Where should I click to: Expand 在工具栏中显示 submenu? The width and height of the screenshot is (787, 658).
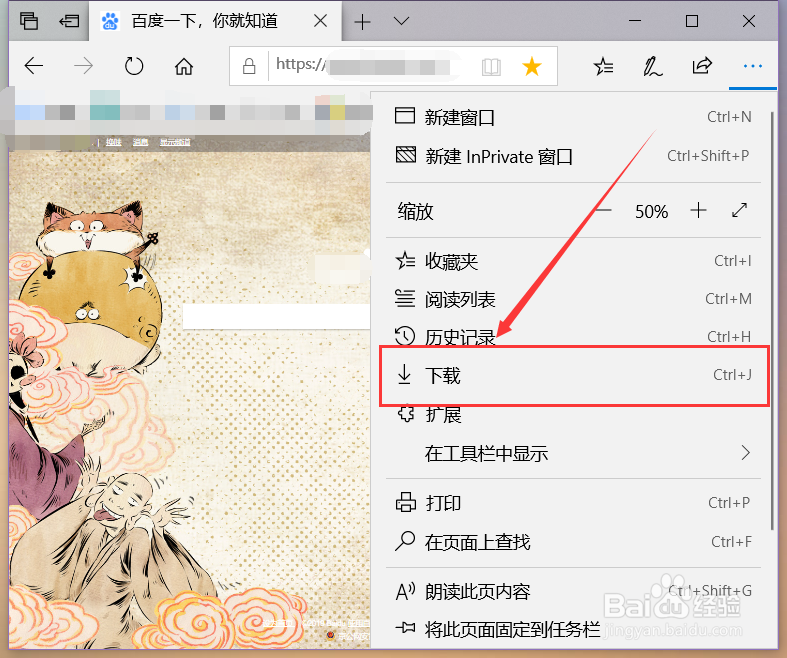(x=573, y=454)
